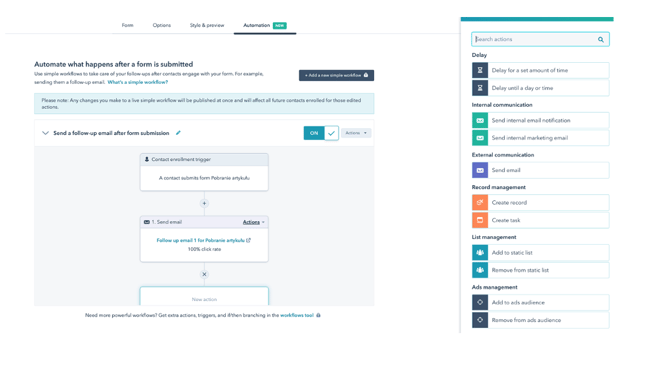
Task: Click the purple Send email icon
Action: [480, 170]
